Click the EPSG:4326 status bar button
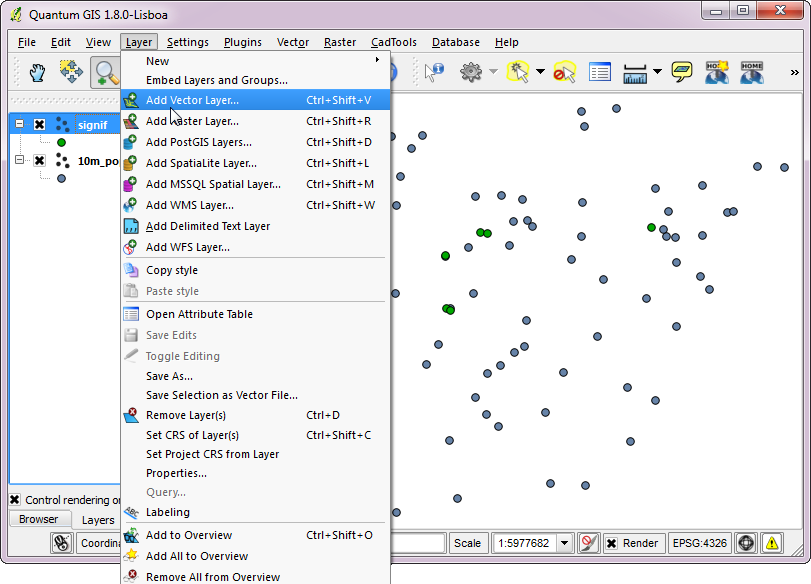Screen dimensions: 811x584 699,543
